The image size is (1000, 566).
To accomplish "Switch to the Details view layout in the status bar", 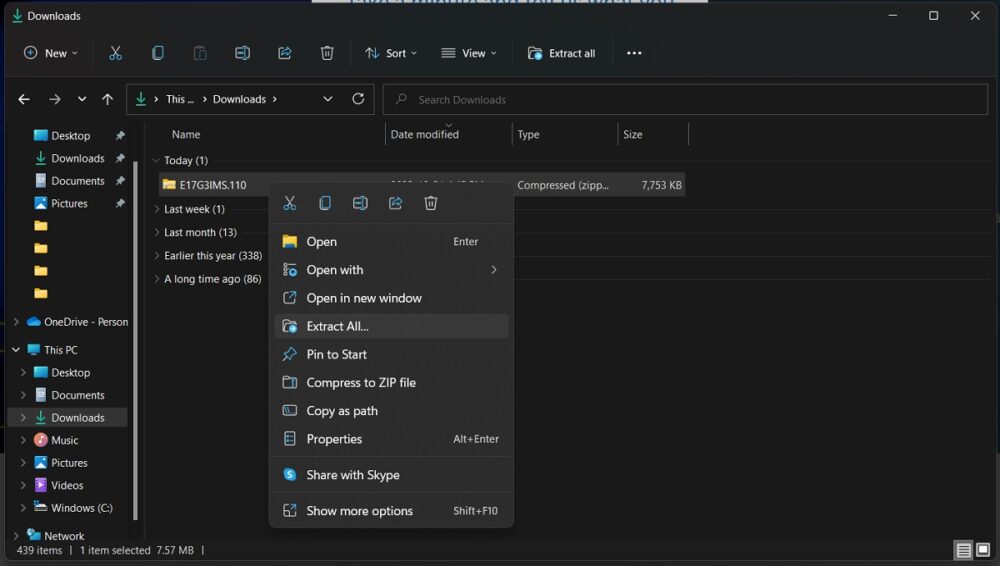I will pos(963,550).
